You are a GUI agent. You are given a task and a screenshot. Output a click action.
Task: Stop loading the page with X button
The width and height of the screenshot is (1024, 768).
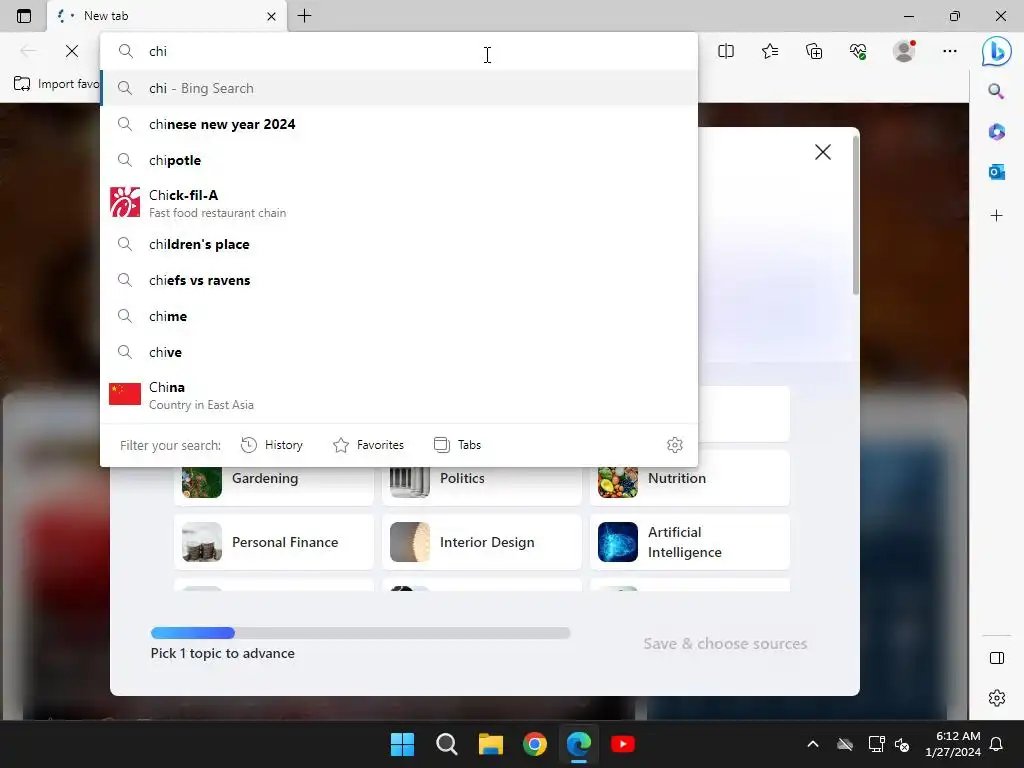coord(72,51)
